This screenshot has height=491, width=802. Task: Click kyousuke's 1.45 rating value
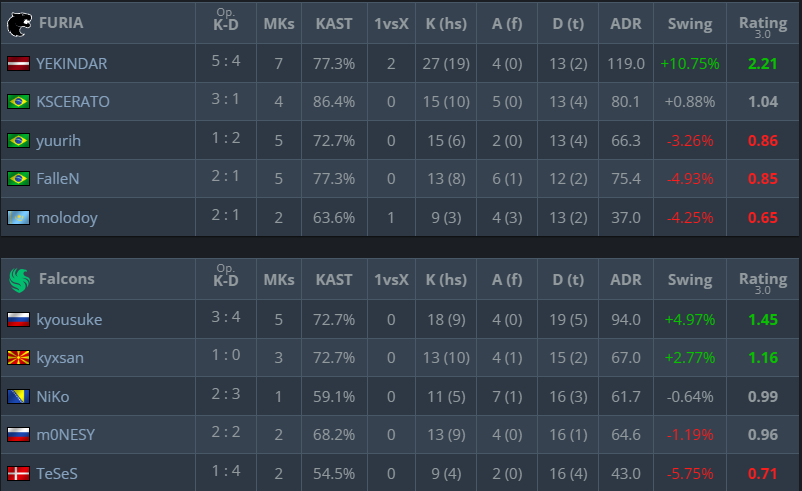tap(762, 320)
